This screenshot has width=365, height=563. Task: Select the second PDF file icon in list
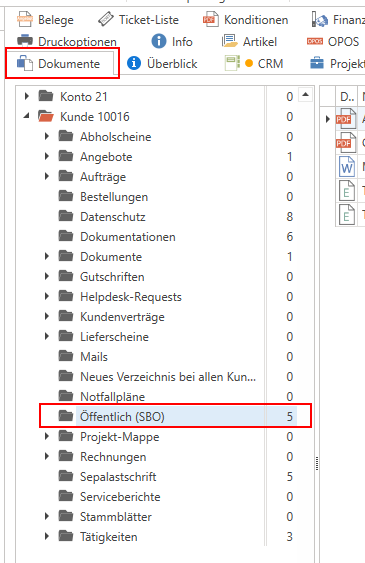pyautogui.click(x=346, y=143)
